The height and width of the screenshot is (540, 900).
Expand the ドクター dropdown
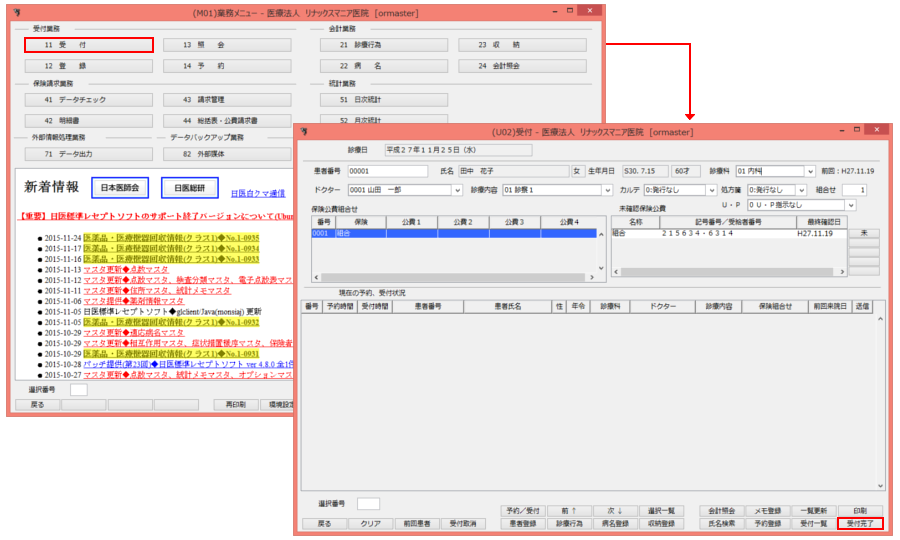pyautogui.click(x=458, y=189)
